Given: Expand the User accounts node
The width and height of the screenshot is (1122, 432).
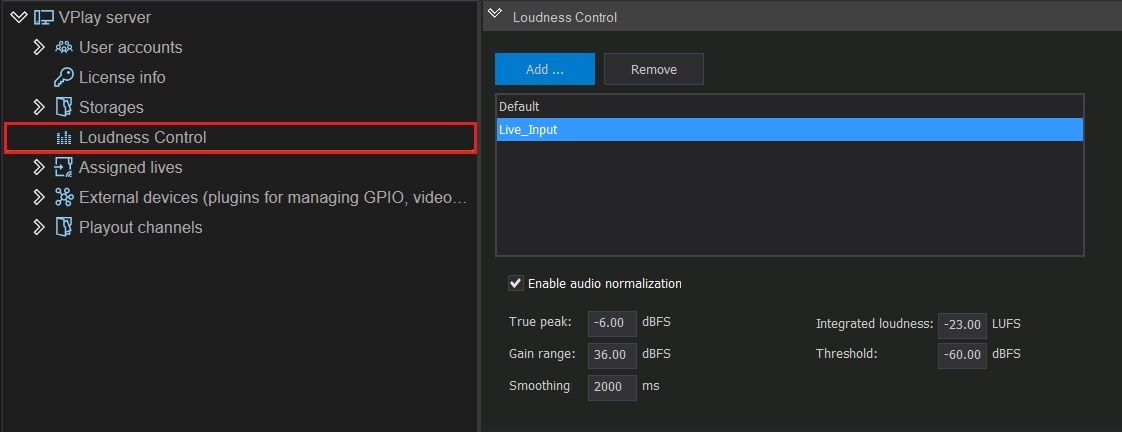Looking at the screenshot, I should coord(39,47).
